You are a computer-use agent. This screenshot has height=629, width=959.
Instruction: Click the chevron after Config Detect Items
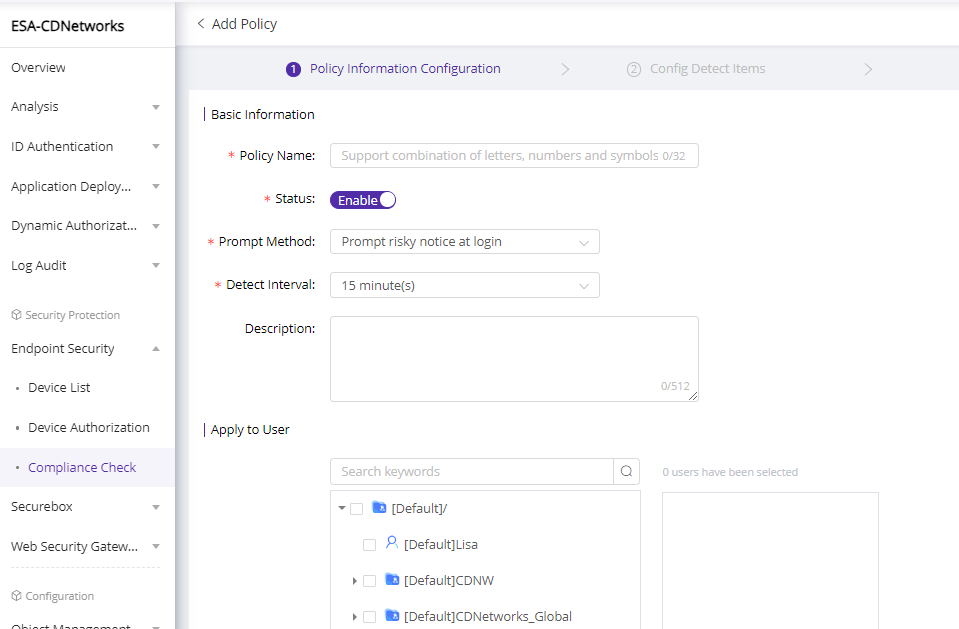pyautogui.click(x=868, y=69)
